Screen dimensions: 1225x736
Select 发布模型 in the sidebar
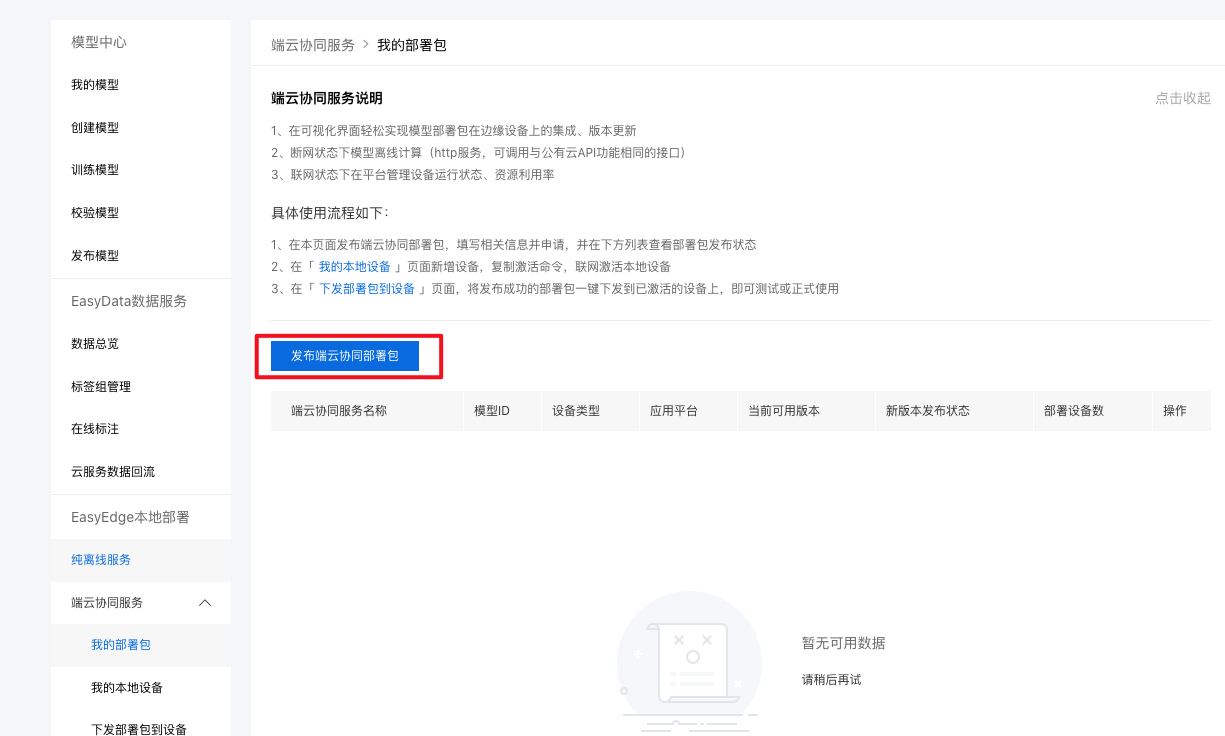tap(95, 256)
